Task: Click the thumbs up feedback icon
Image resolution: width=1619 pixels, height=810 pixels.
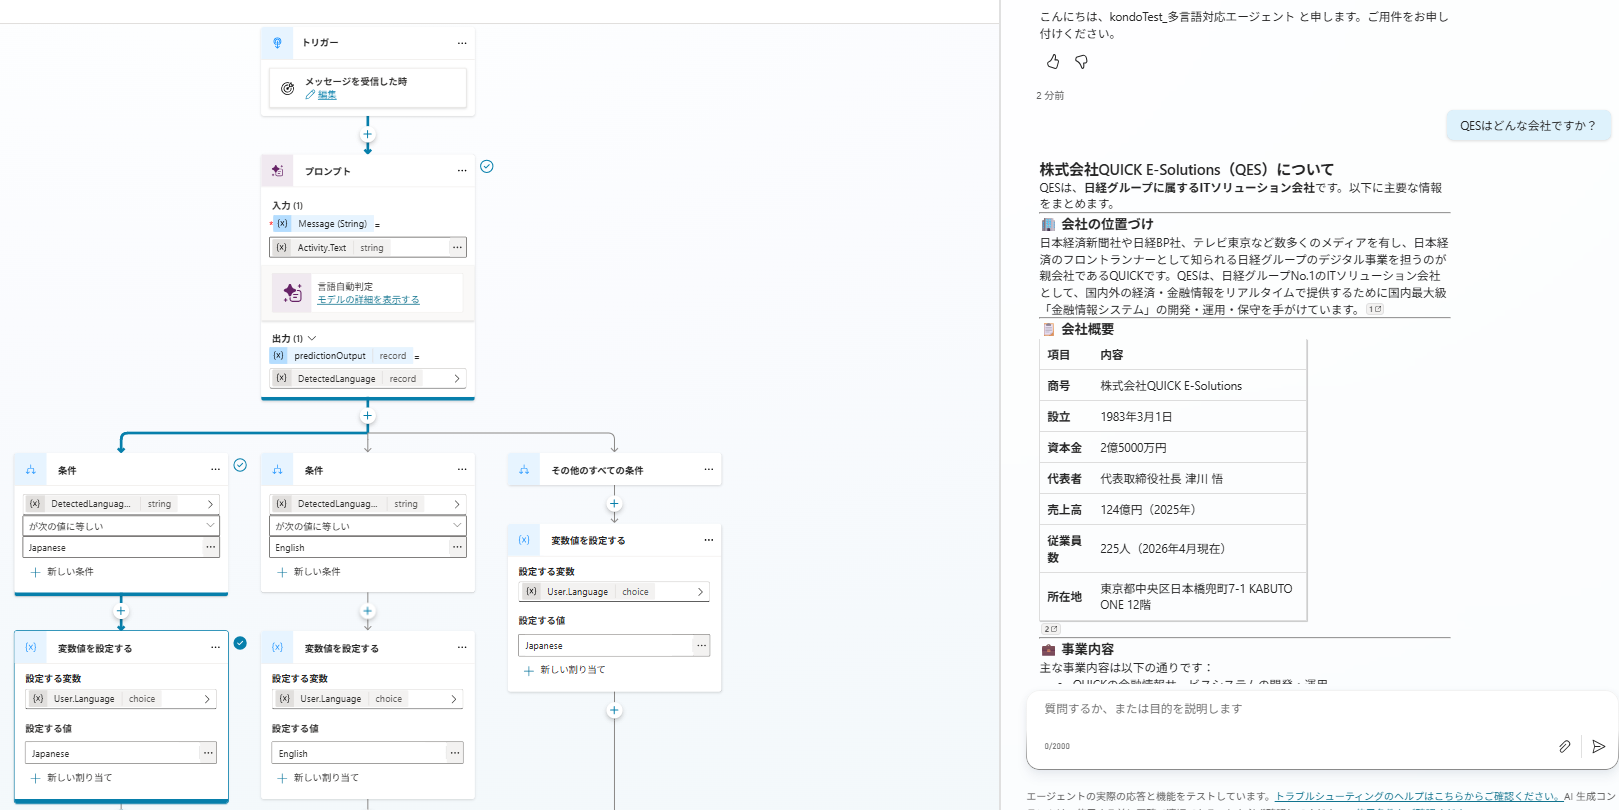Action: (x=1053, y=62)
